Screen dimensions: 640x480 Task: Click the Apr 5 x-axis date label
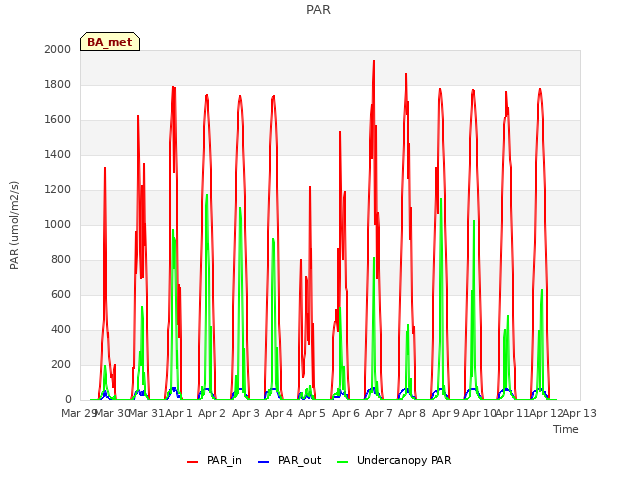coord(312,413)
